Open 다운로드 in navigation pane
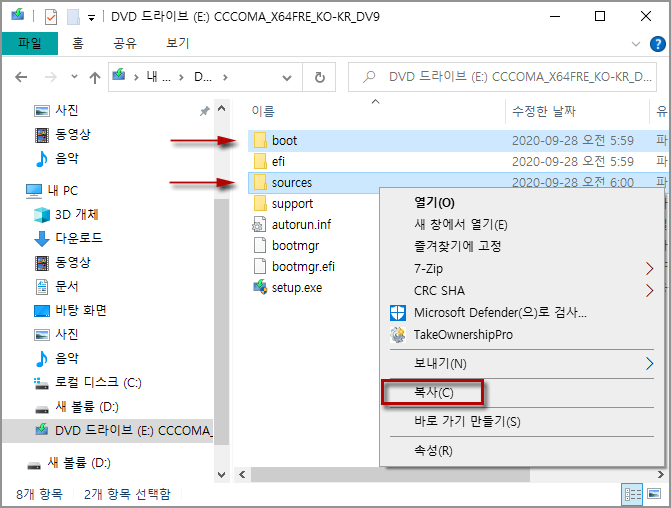This screenshot has height=508, width=671. (78, 238)
